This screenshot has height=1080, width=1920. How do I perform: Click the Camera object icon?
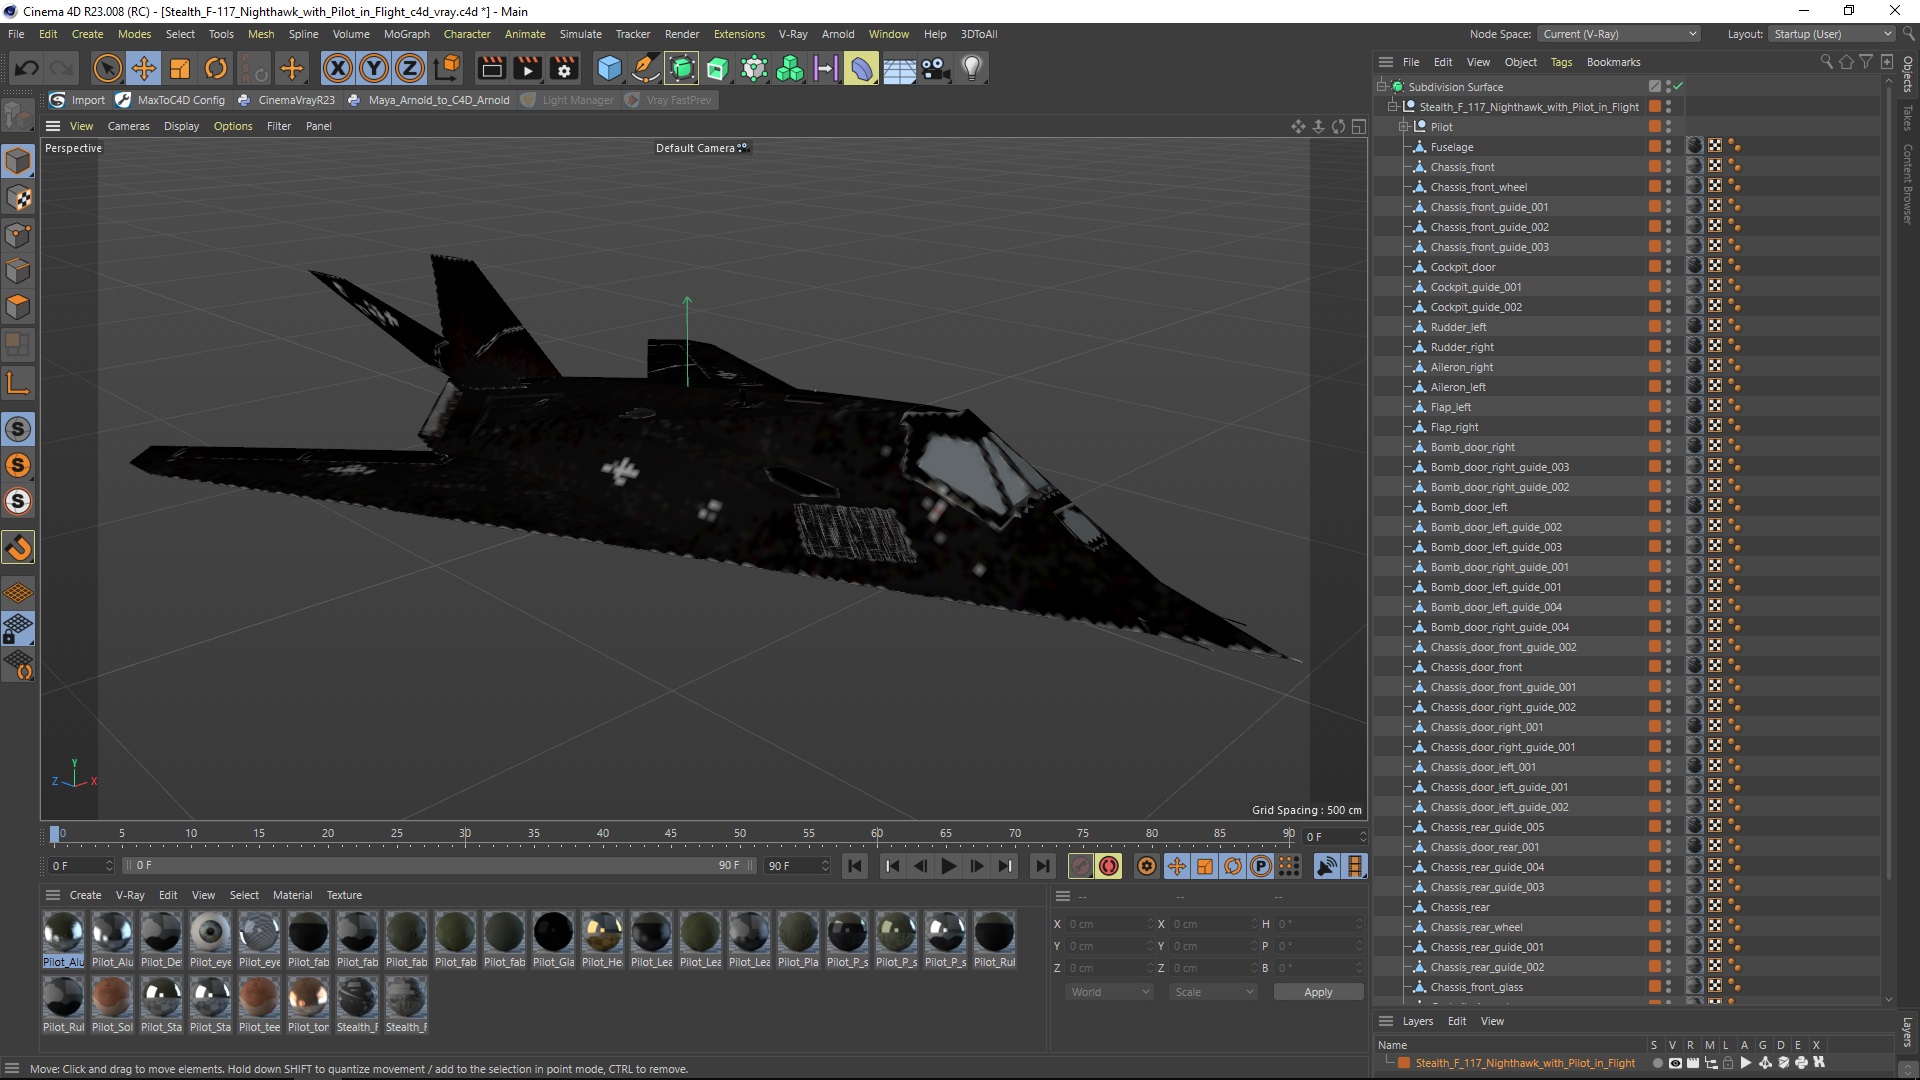(x=935, y=68)
